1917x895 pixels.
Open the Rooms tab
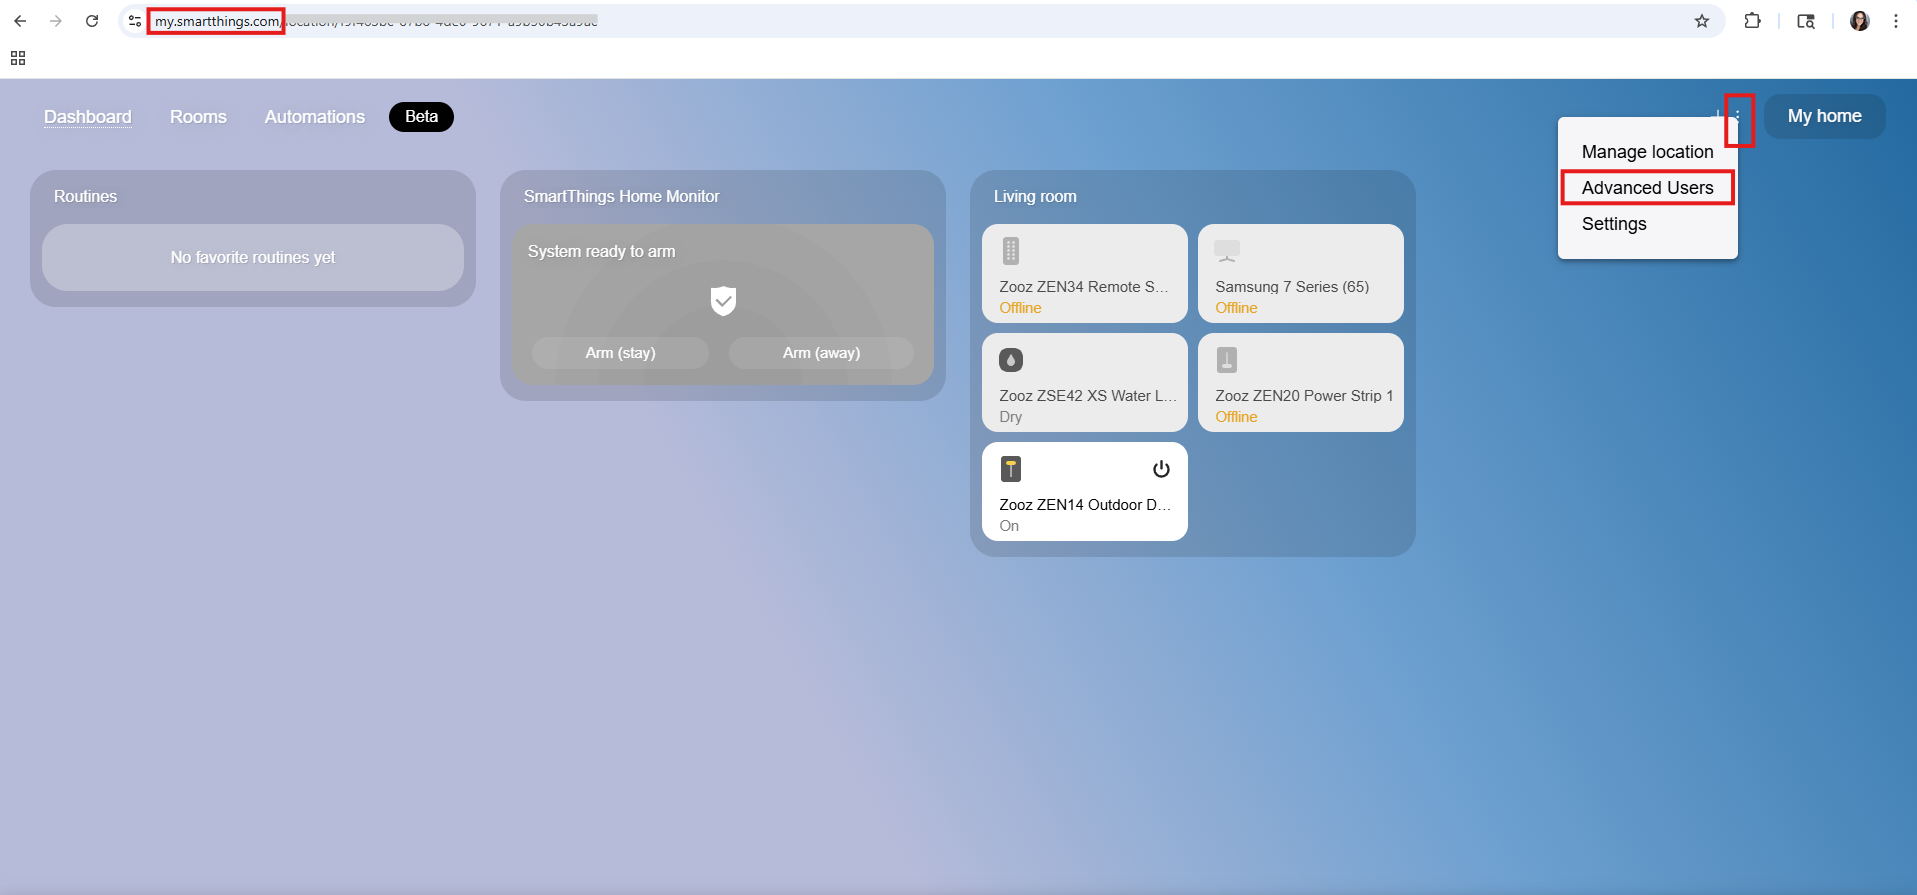point(198,117)
